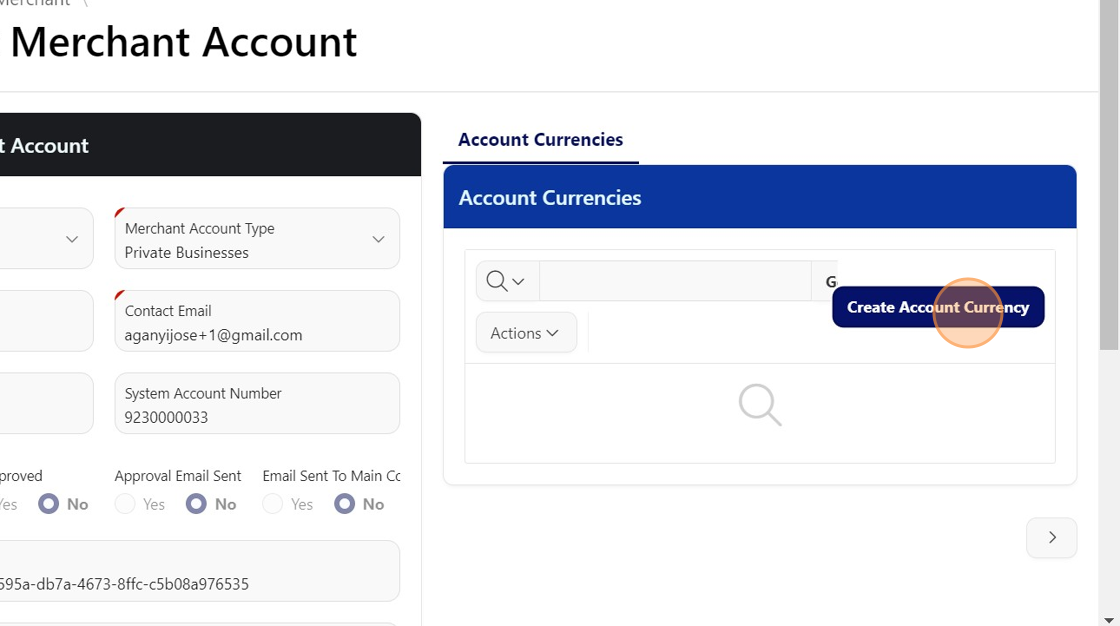Open the search column selector chevron
Screen dimensions: 1120x626
click(518, 282)
